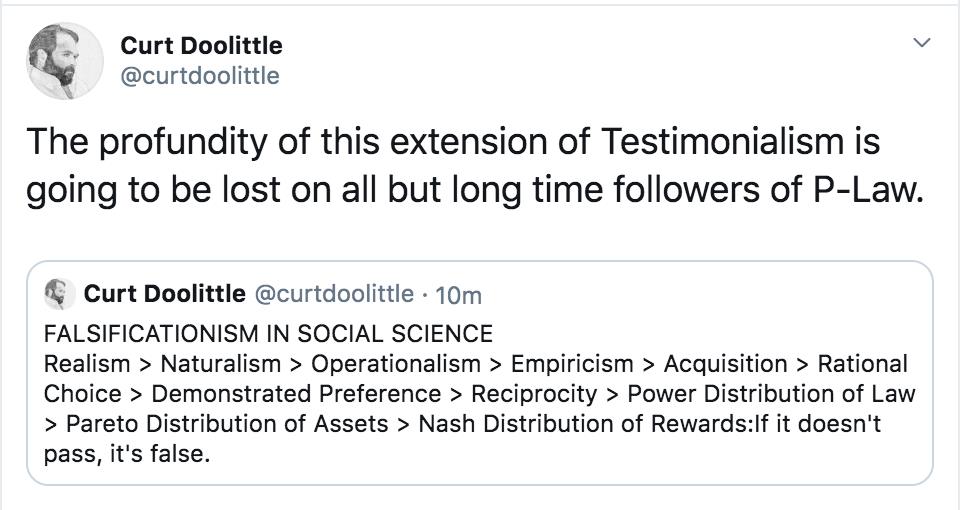
Task: Open Curt Doolittle name at tweet top
Action: (201, 45)
